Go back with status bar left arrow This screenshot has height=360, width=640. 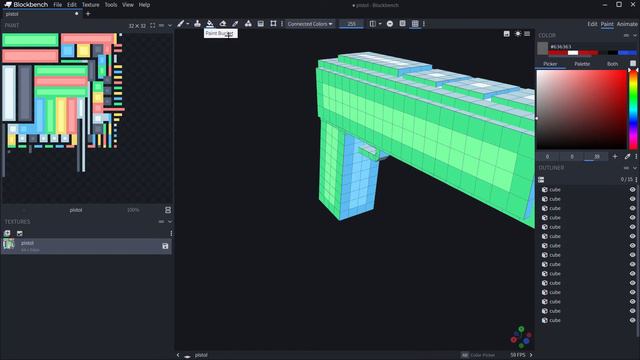click(178, 355)
